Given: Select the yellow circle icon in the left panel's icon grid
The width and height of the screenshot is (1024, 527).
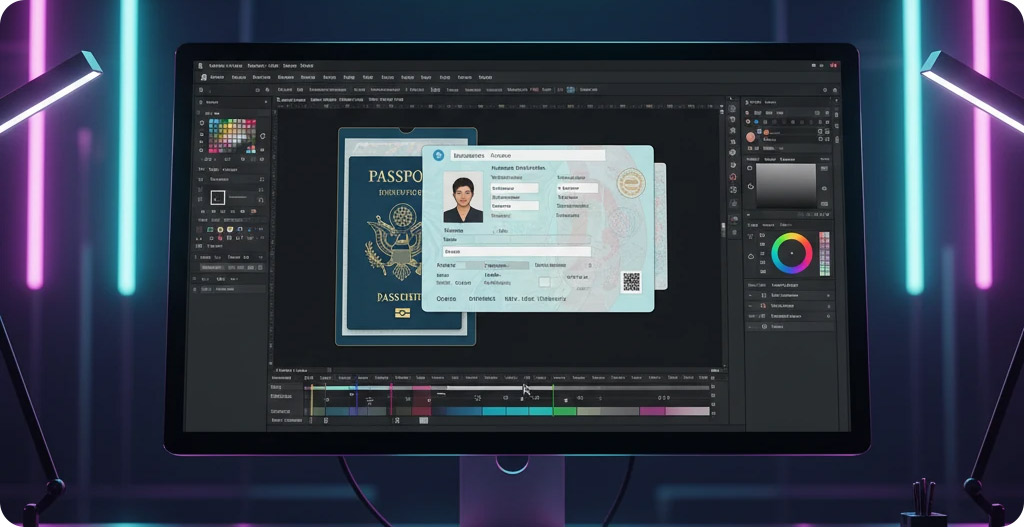Looking at the screenshot, I should (220, 229).
